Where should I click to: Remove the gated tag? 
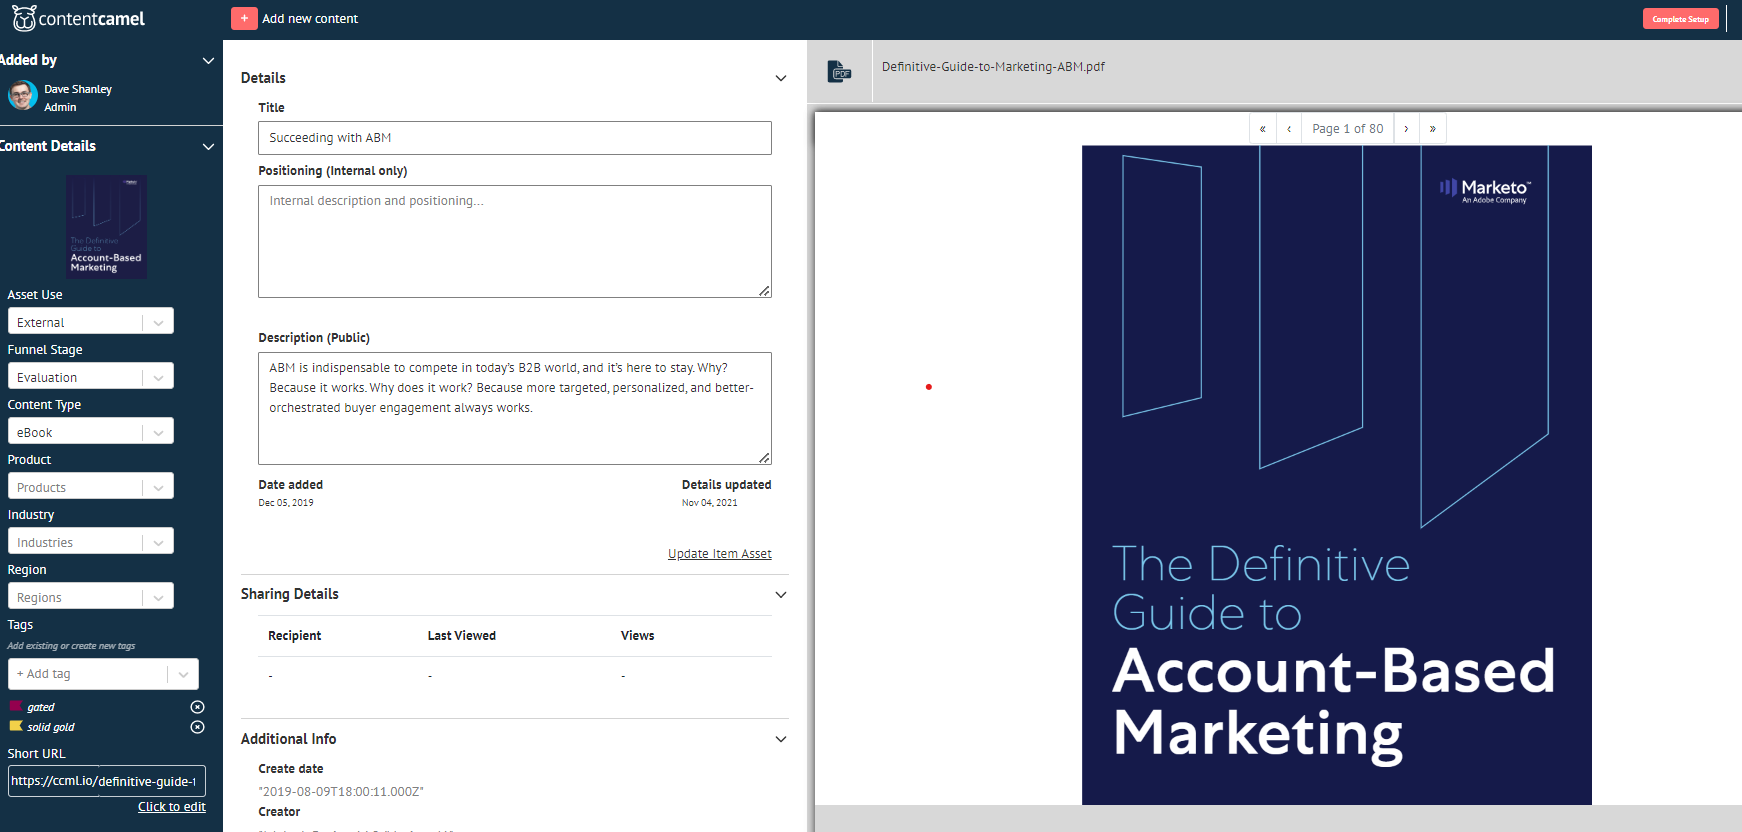[197, 707]
